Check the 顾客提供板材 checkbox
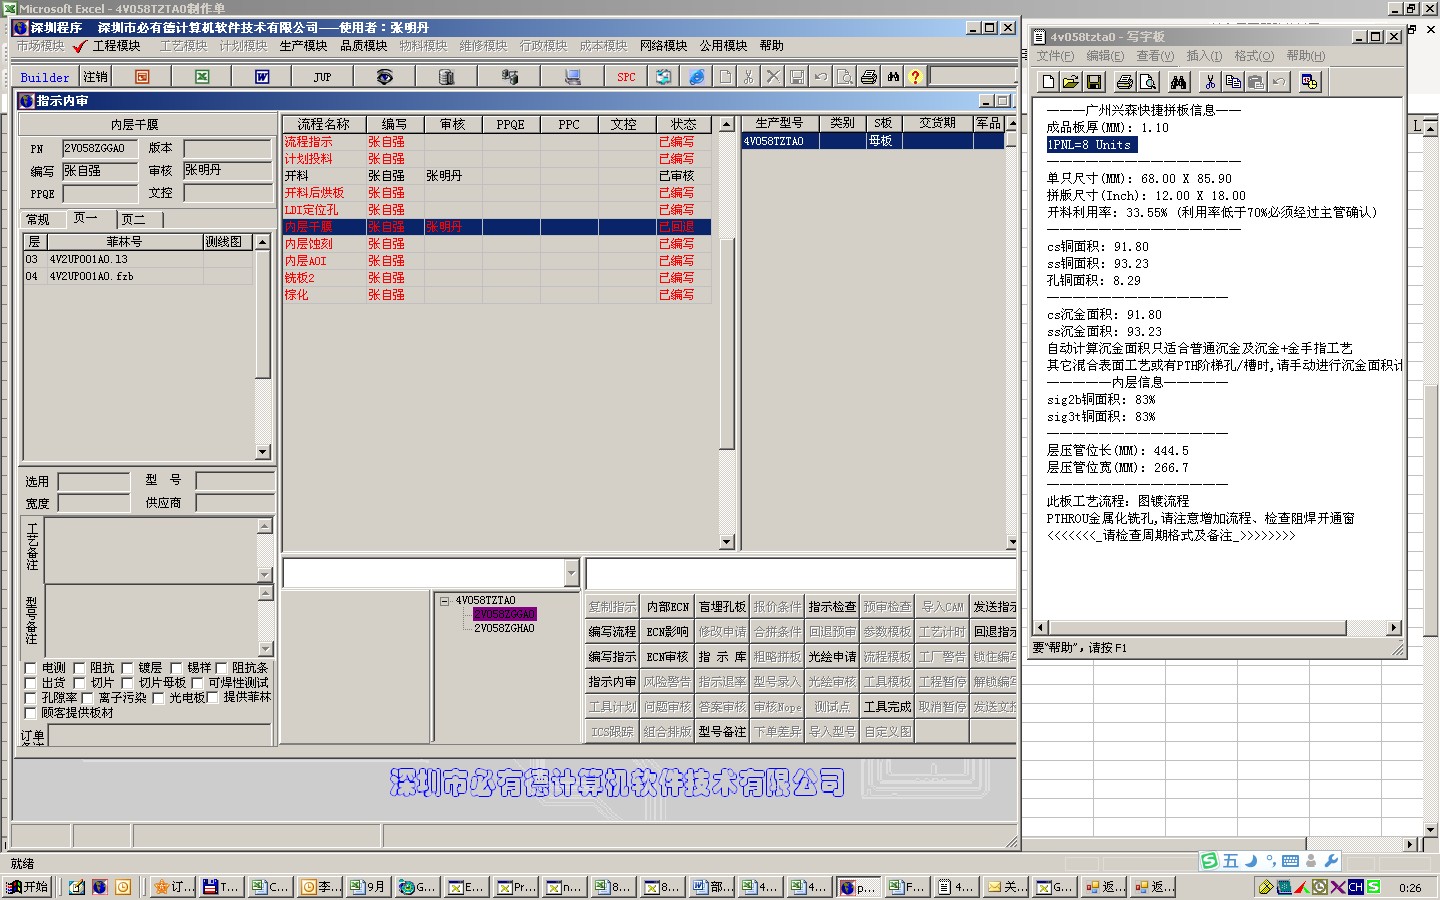The width and height of the screenshot is (1440, 900). click(x=30, y=713)
